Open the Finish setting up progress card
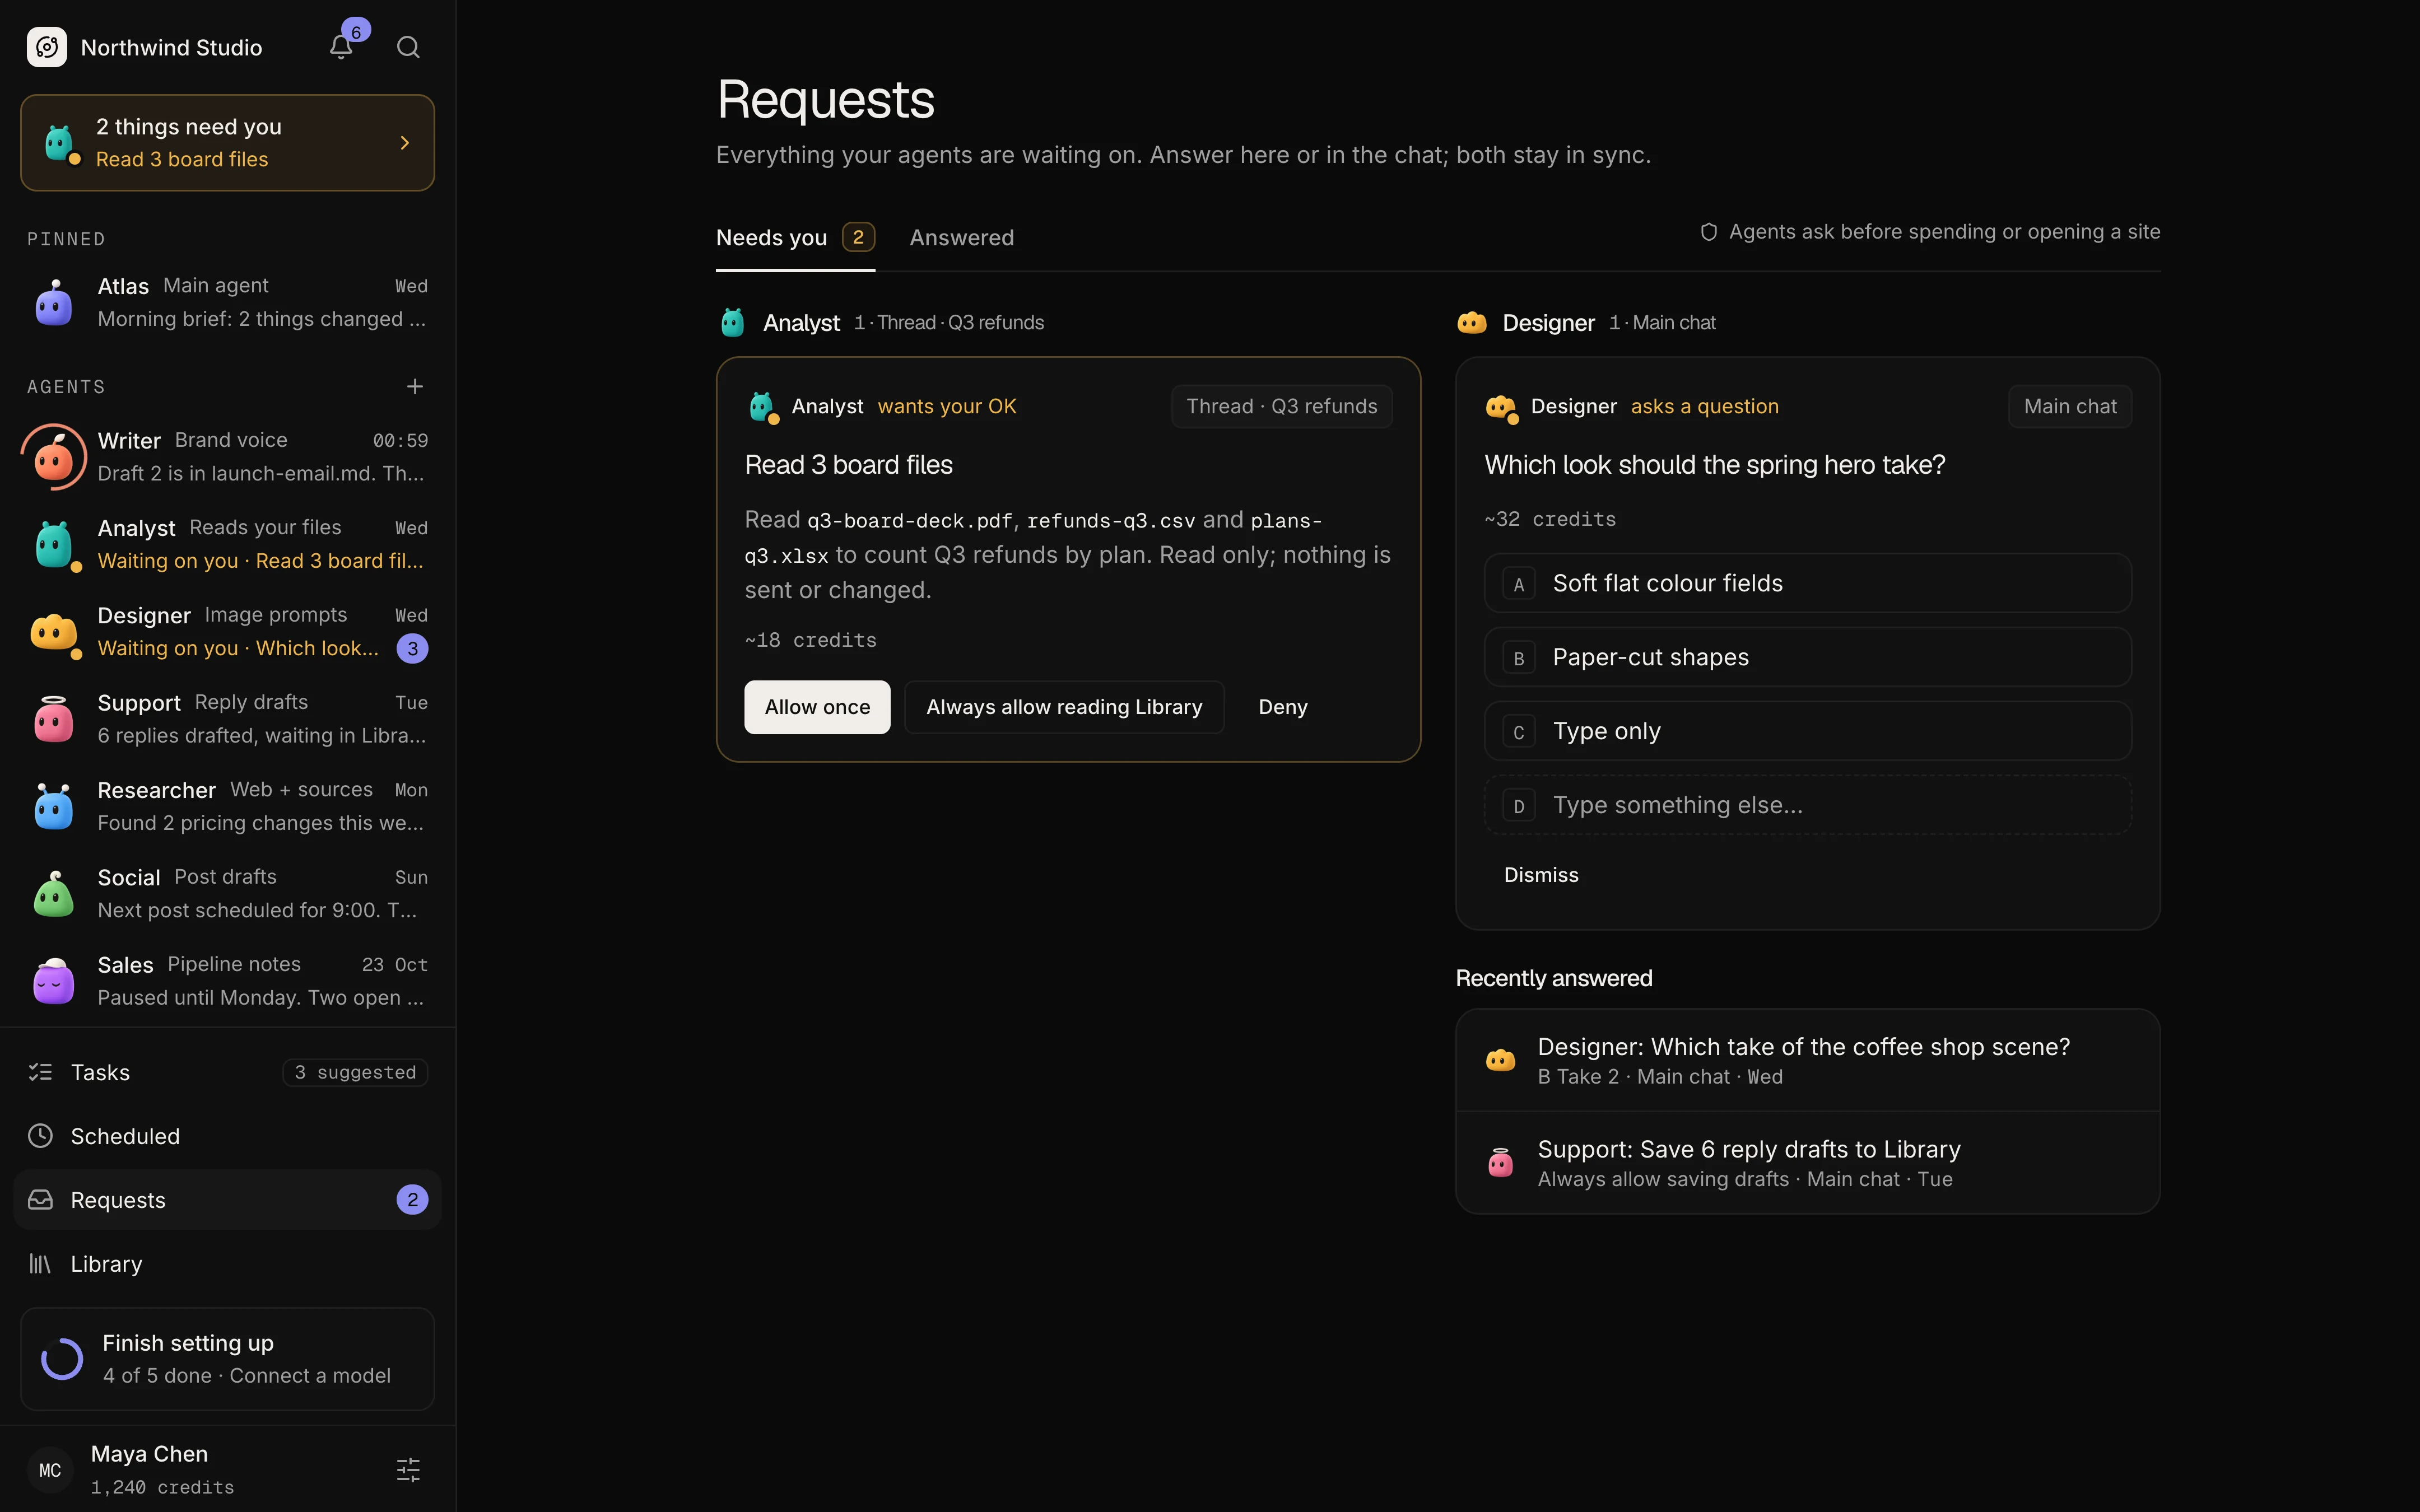The image size is (2420, 1512). coord(227,1359)
